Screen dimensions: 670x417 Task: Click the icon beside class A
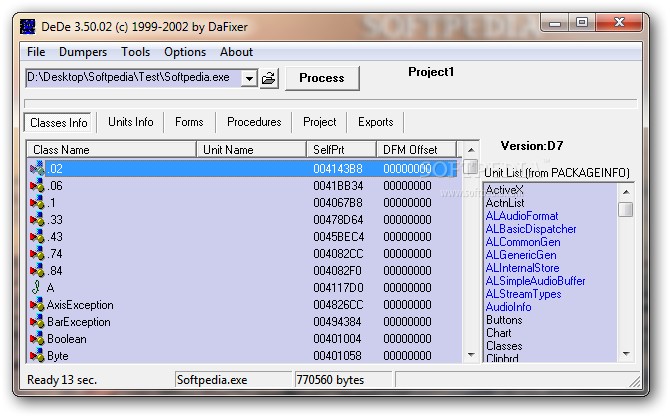37,287
